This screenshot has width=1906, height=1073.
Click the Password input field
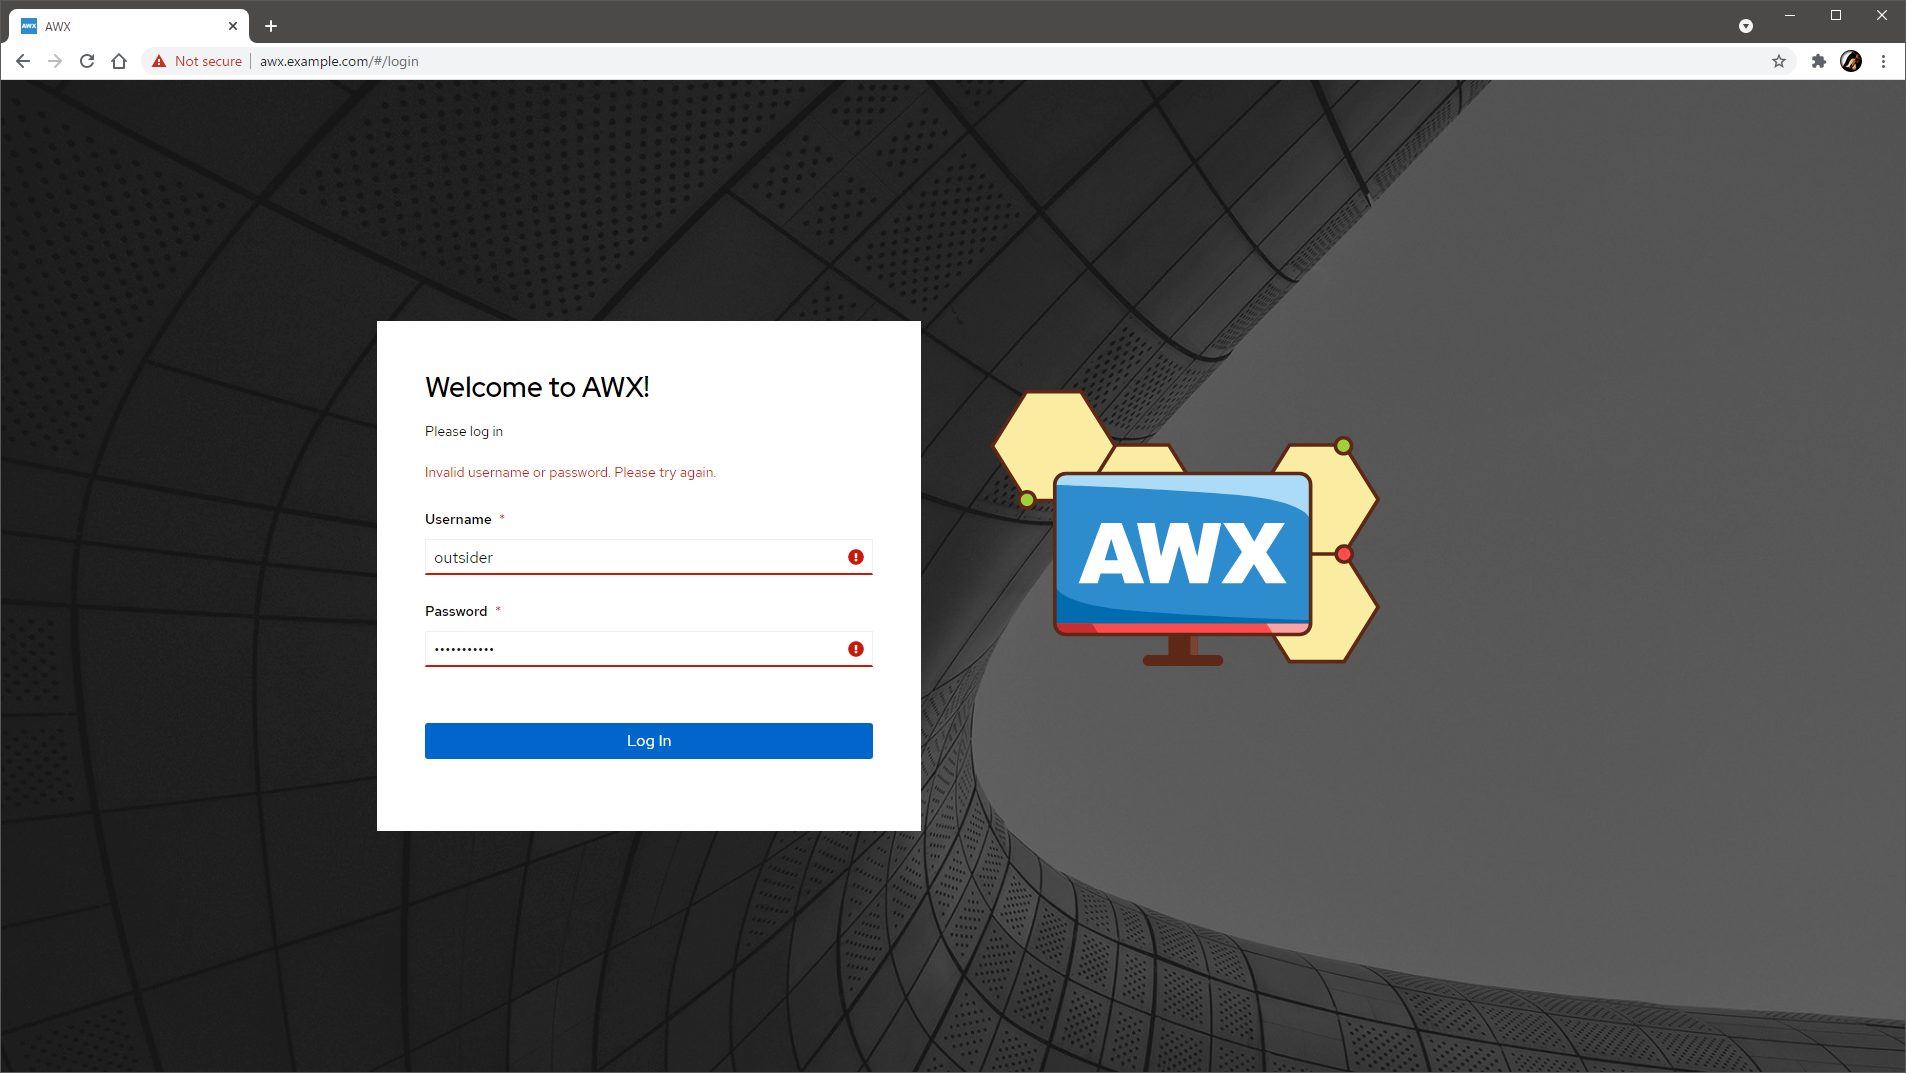630,649
